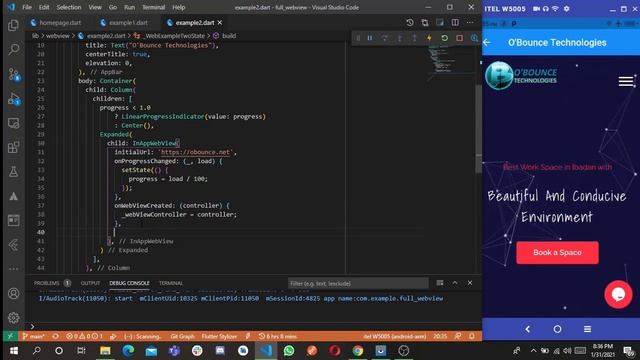
Task: Open the Accounts menu in activity bar
Action: [x=13, y=293]
